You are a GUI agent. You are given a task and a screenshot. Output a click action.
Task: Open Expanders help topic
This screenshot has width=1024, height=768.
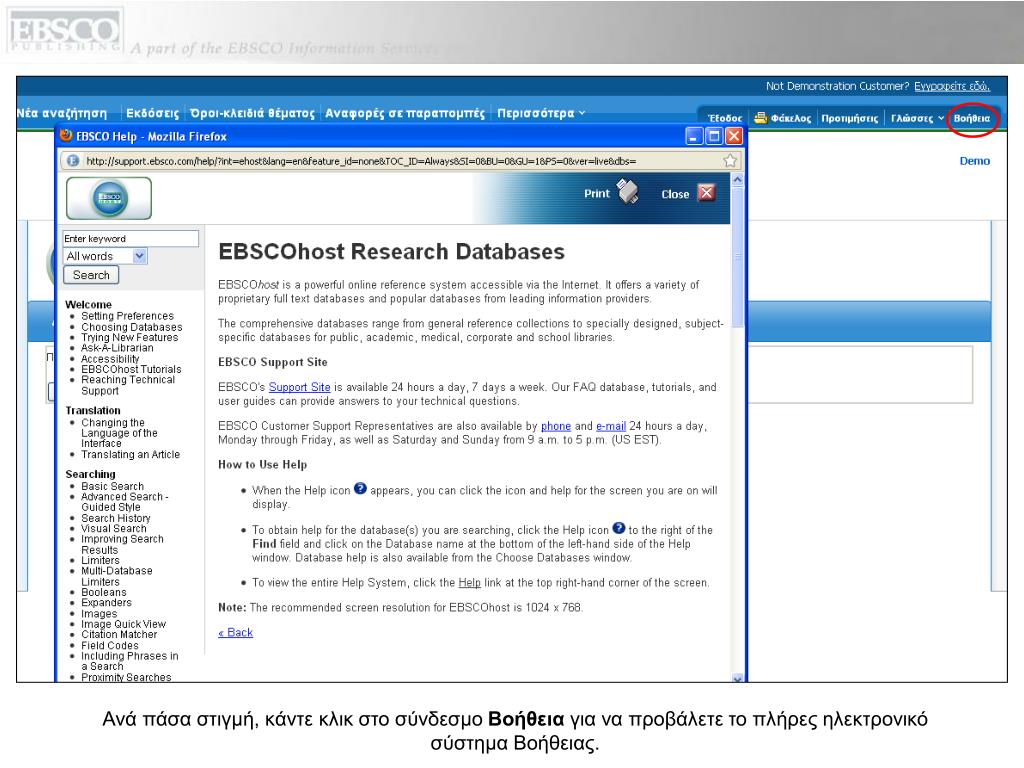pyautogui.click(x=106, y=603)
